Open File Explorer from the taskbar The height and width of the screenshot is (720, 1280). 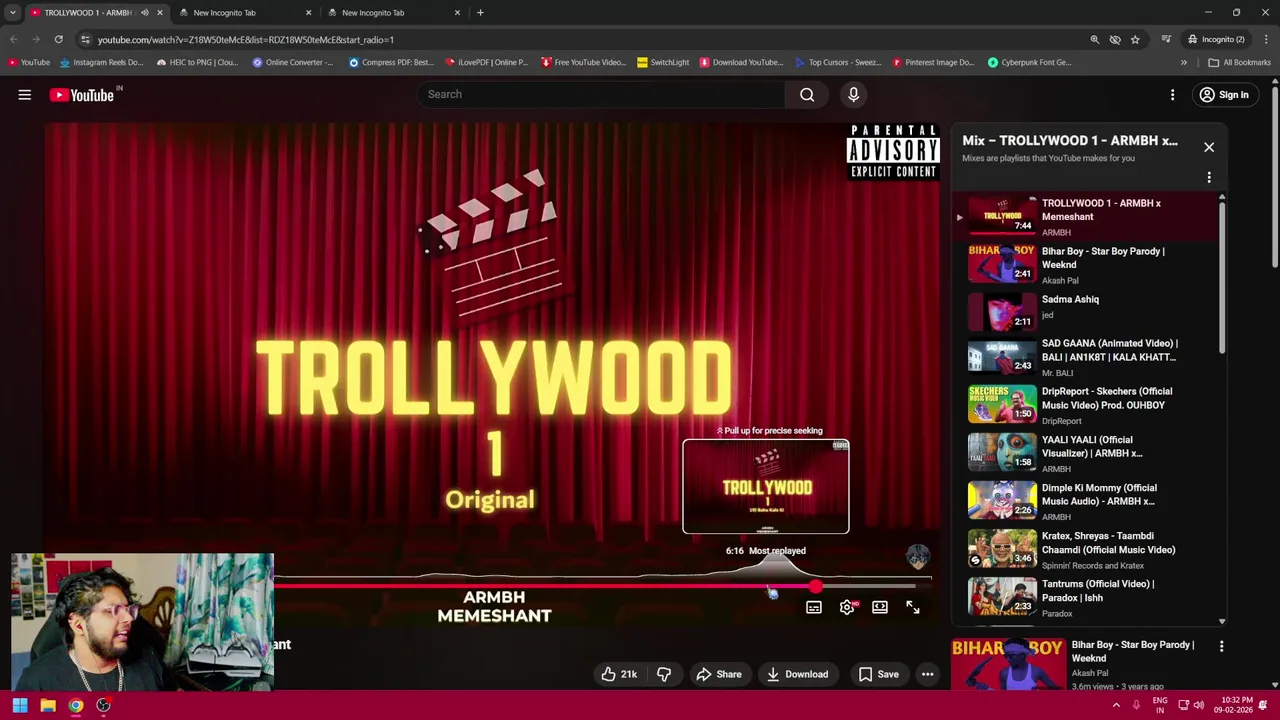point(48,705)
